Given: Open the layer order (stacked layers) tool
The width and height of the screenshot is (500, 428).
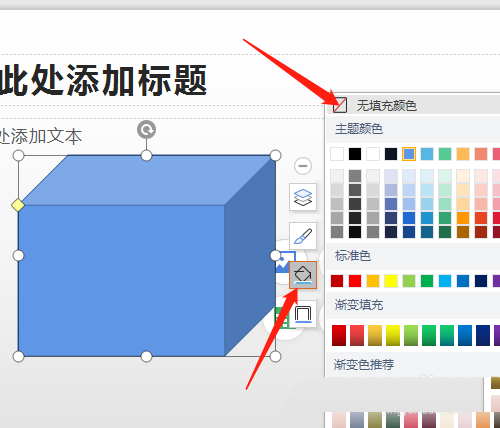Looking at the screenshot, I should pyautogui.click(x=303, y=197).
